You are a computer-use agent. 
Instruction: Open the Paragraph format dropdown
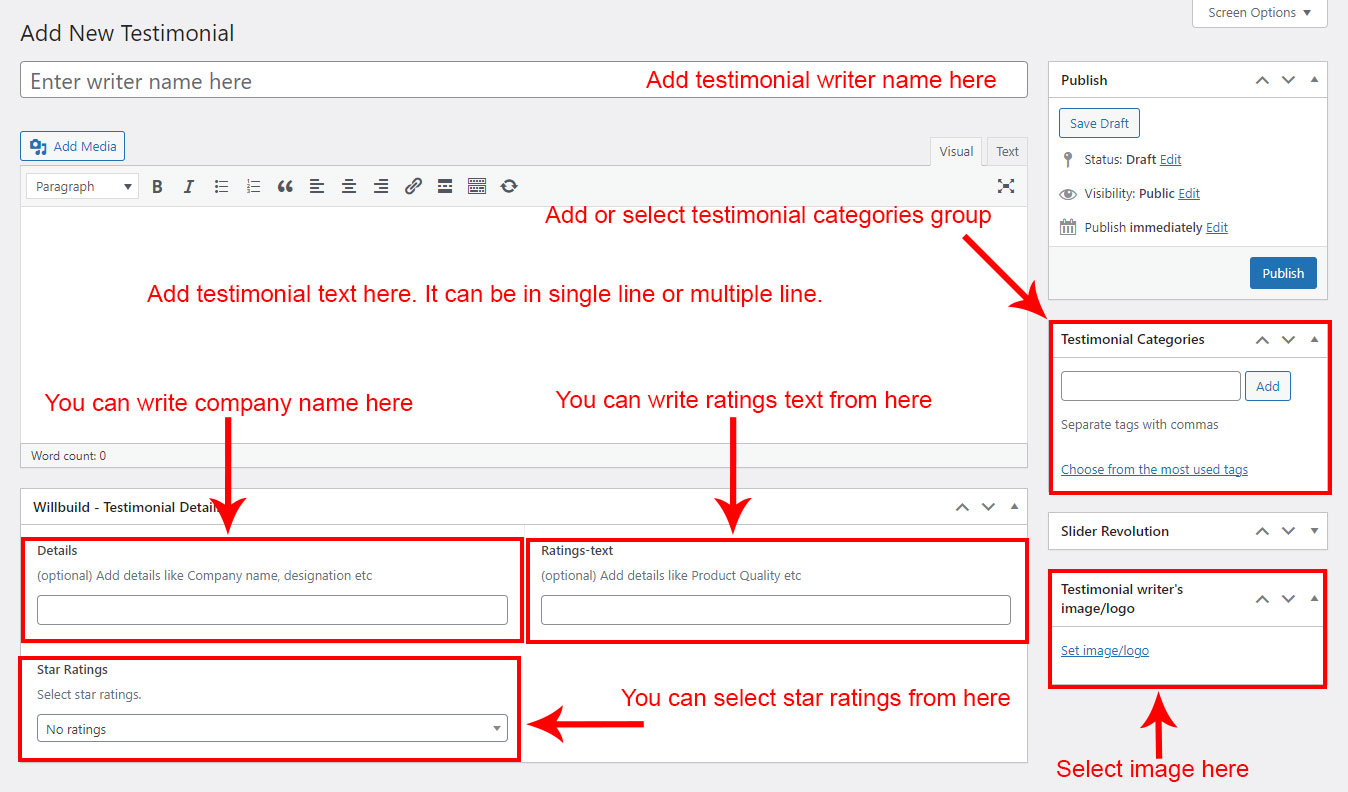82,186
